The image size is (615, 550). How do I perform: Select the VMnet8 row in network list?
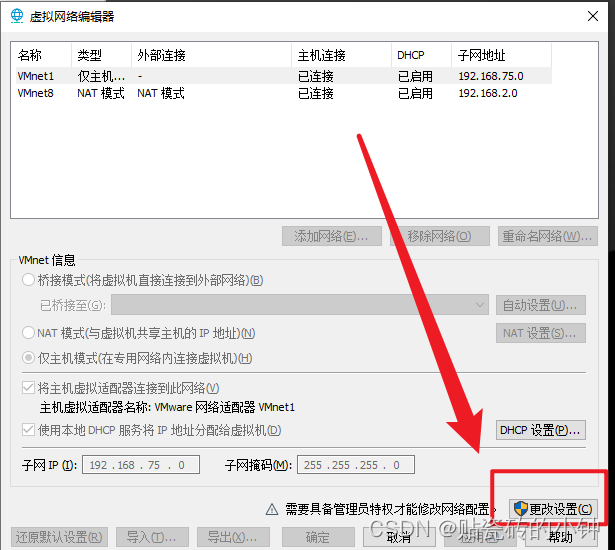pyautogui.click(x=284, y=93)
